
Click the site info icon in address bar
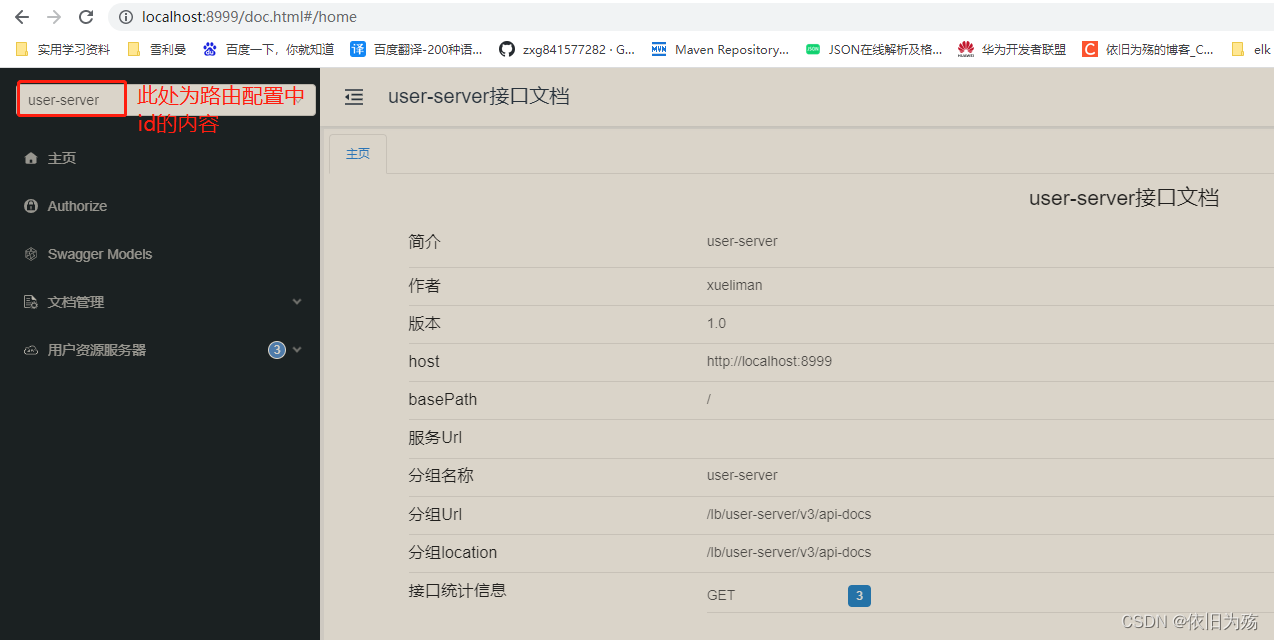(125, 16)
